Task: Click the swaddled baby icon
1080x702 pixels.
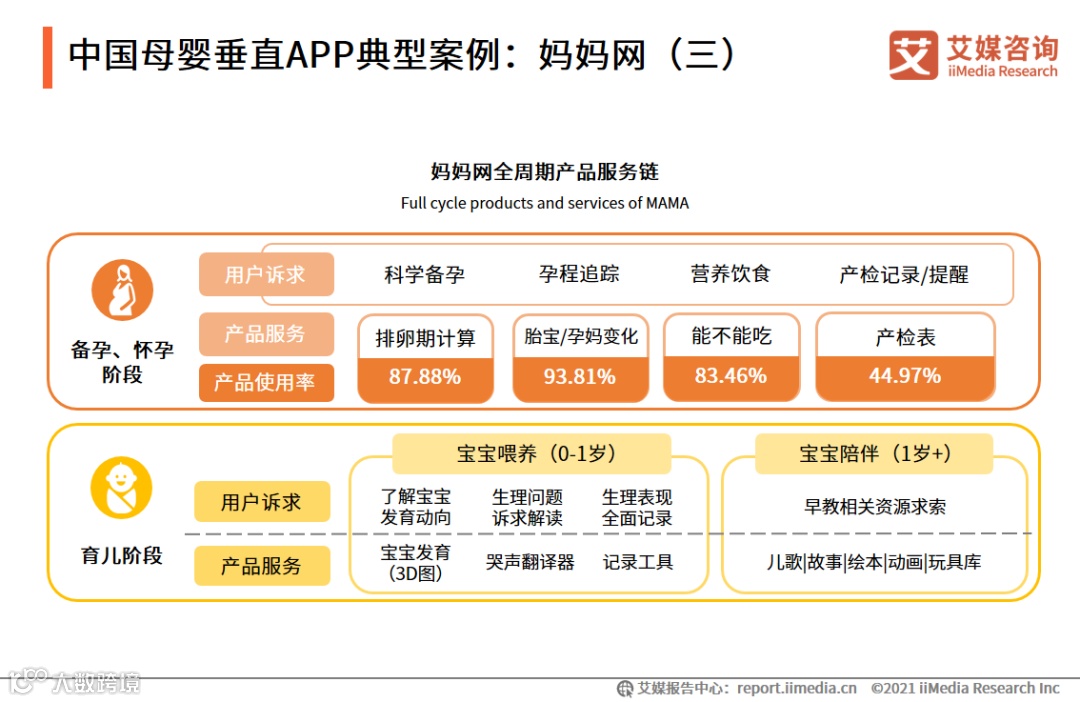Action: [x=121, y=487]
